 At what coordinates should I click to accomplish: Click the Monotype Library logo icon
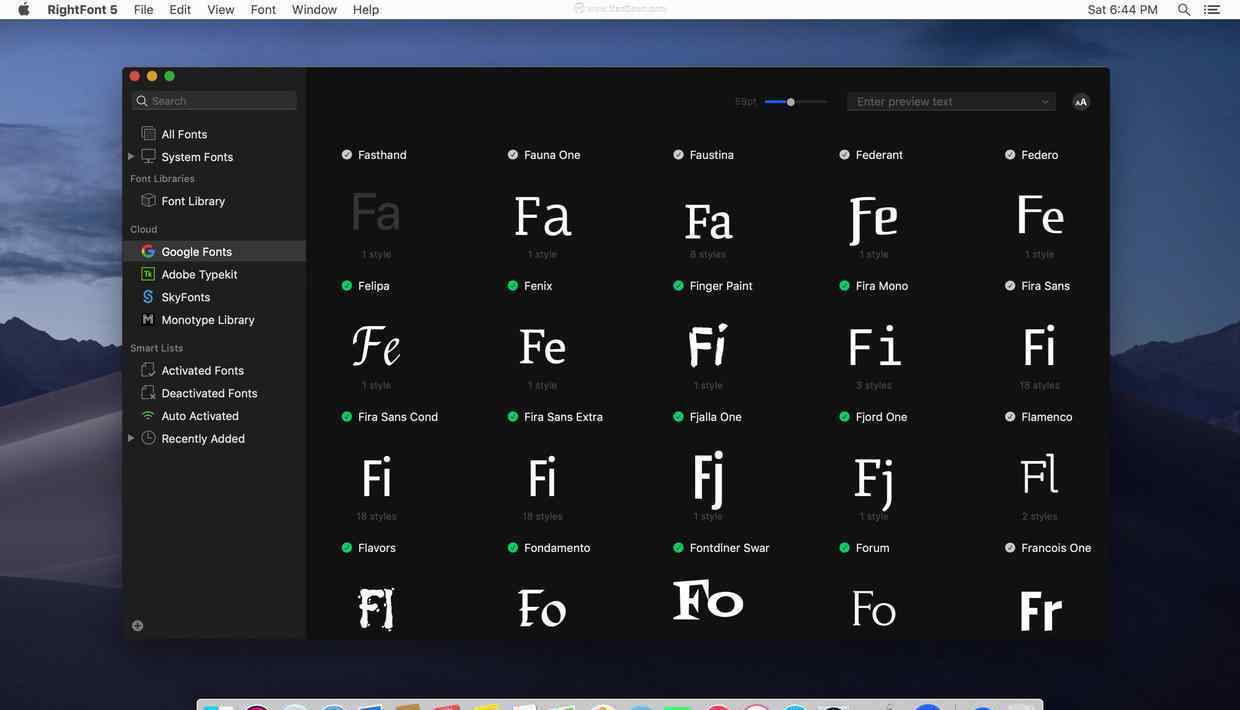coord(148,320)
